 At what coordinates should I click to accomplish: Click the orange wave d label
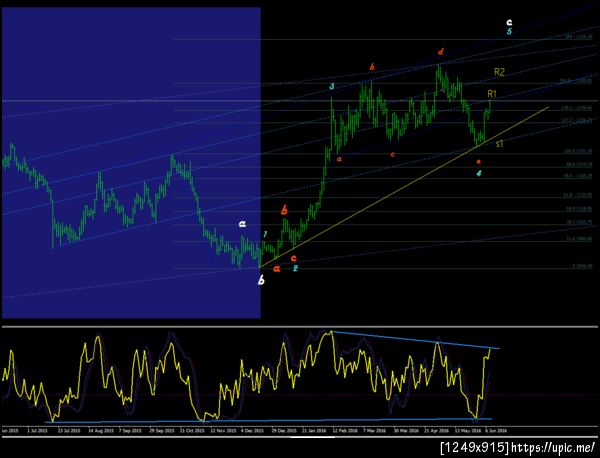(440, 51)
